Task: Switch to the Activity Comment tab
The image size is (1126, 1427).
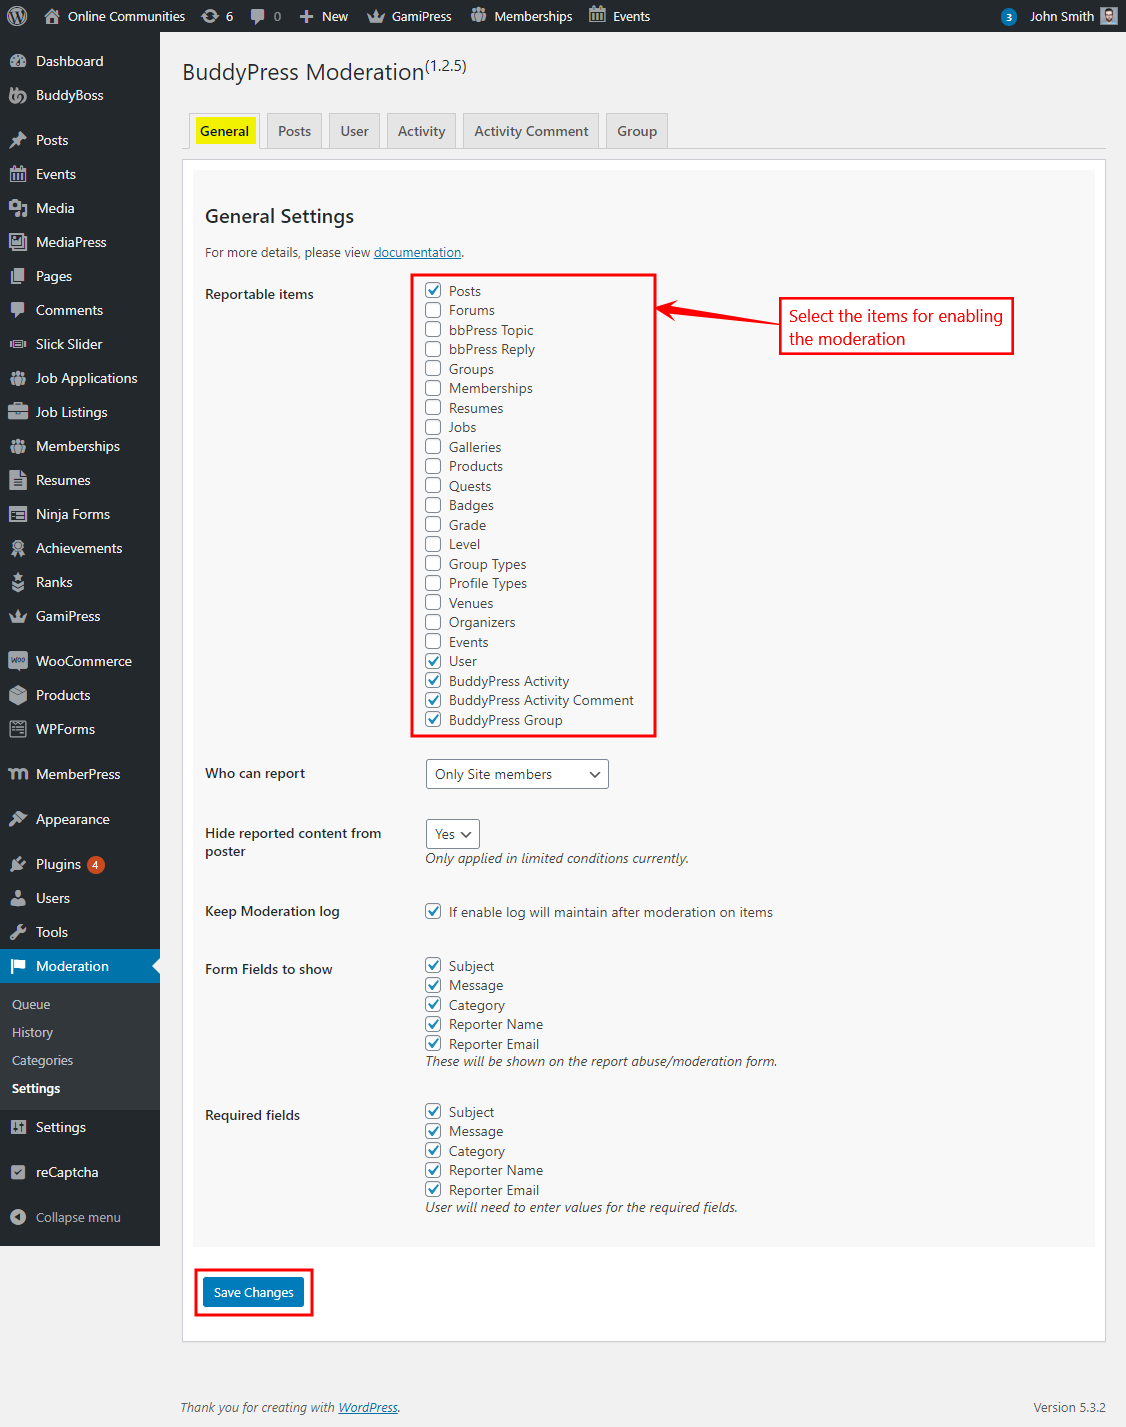Action: (x=530, y=130)
